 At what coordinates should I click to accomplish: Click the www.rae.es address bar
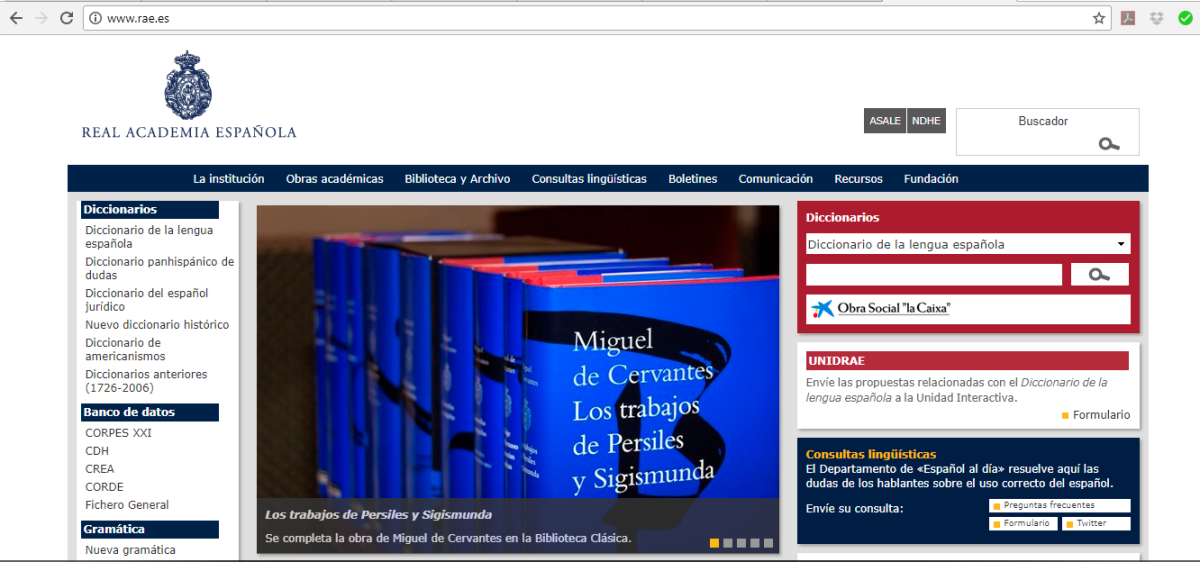click(595, 18)
